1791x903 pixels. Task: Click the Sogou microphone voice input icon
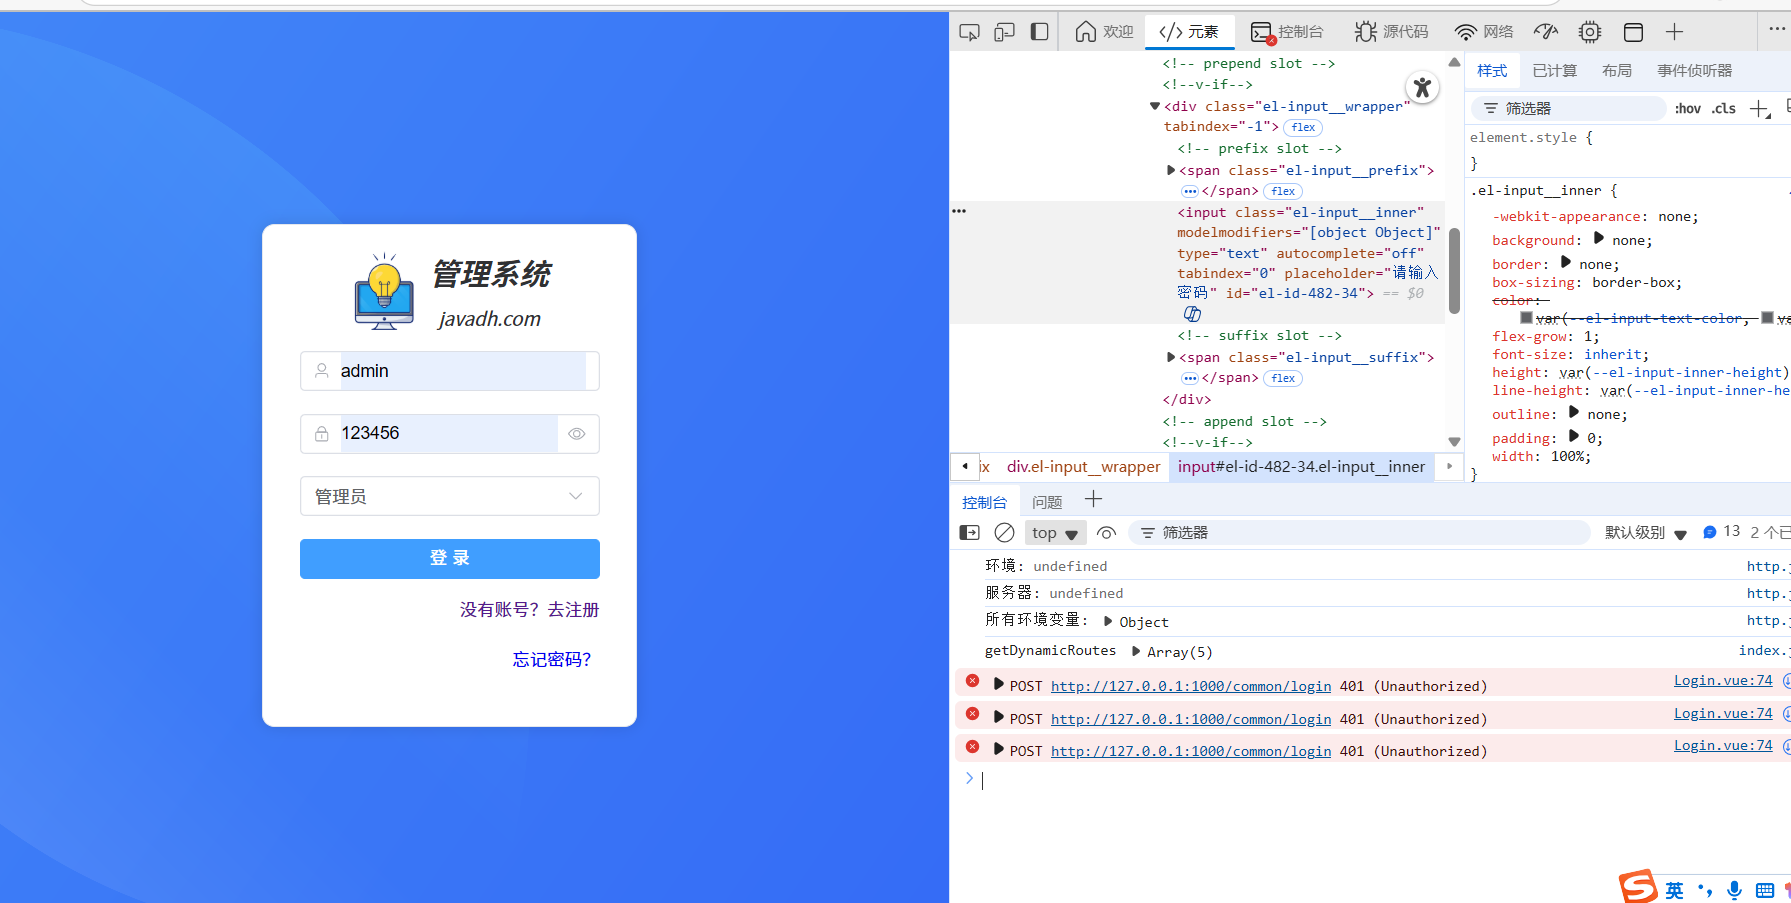tap(1735, 890)
